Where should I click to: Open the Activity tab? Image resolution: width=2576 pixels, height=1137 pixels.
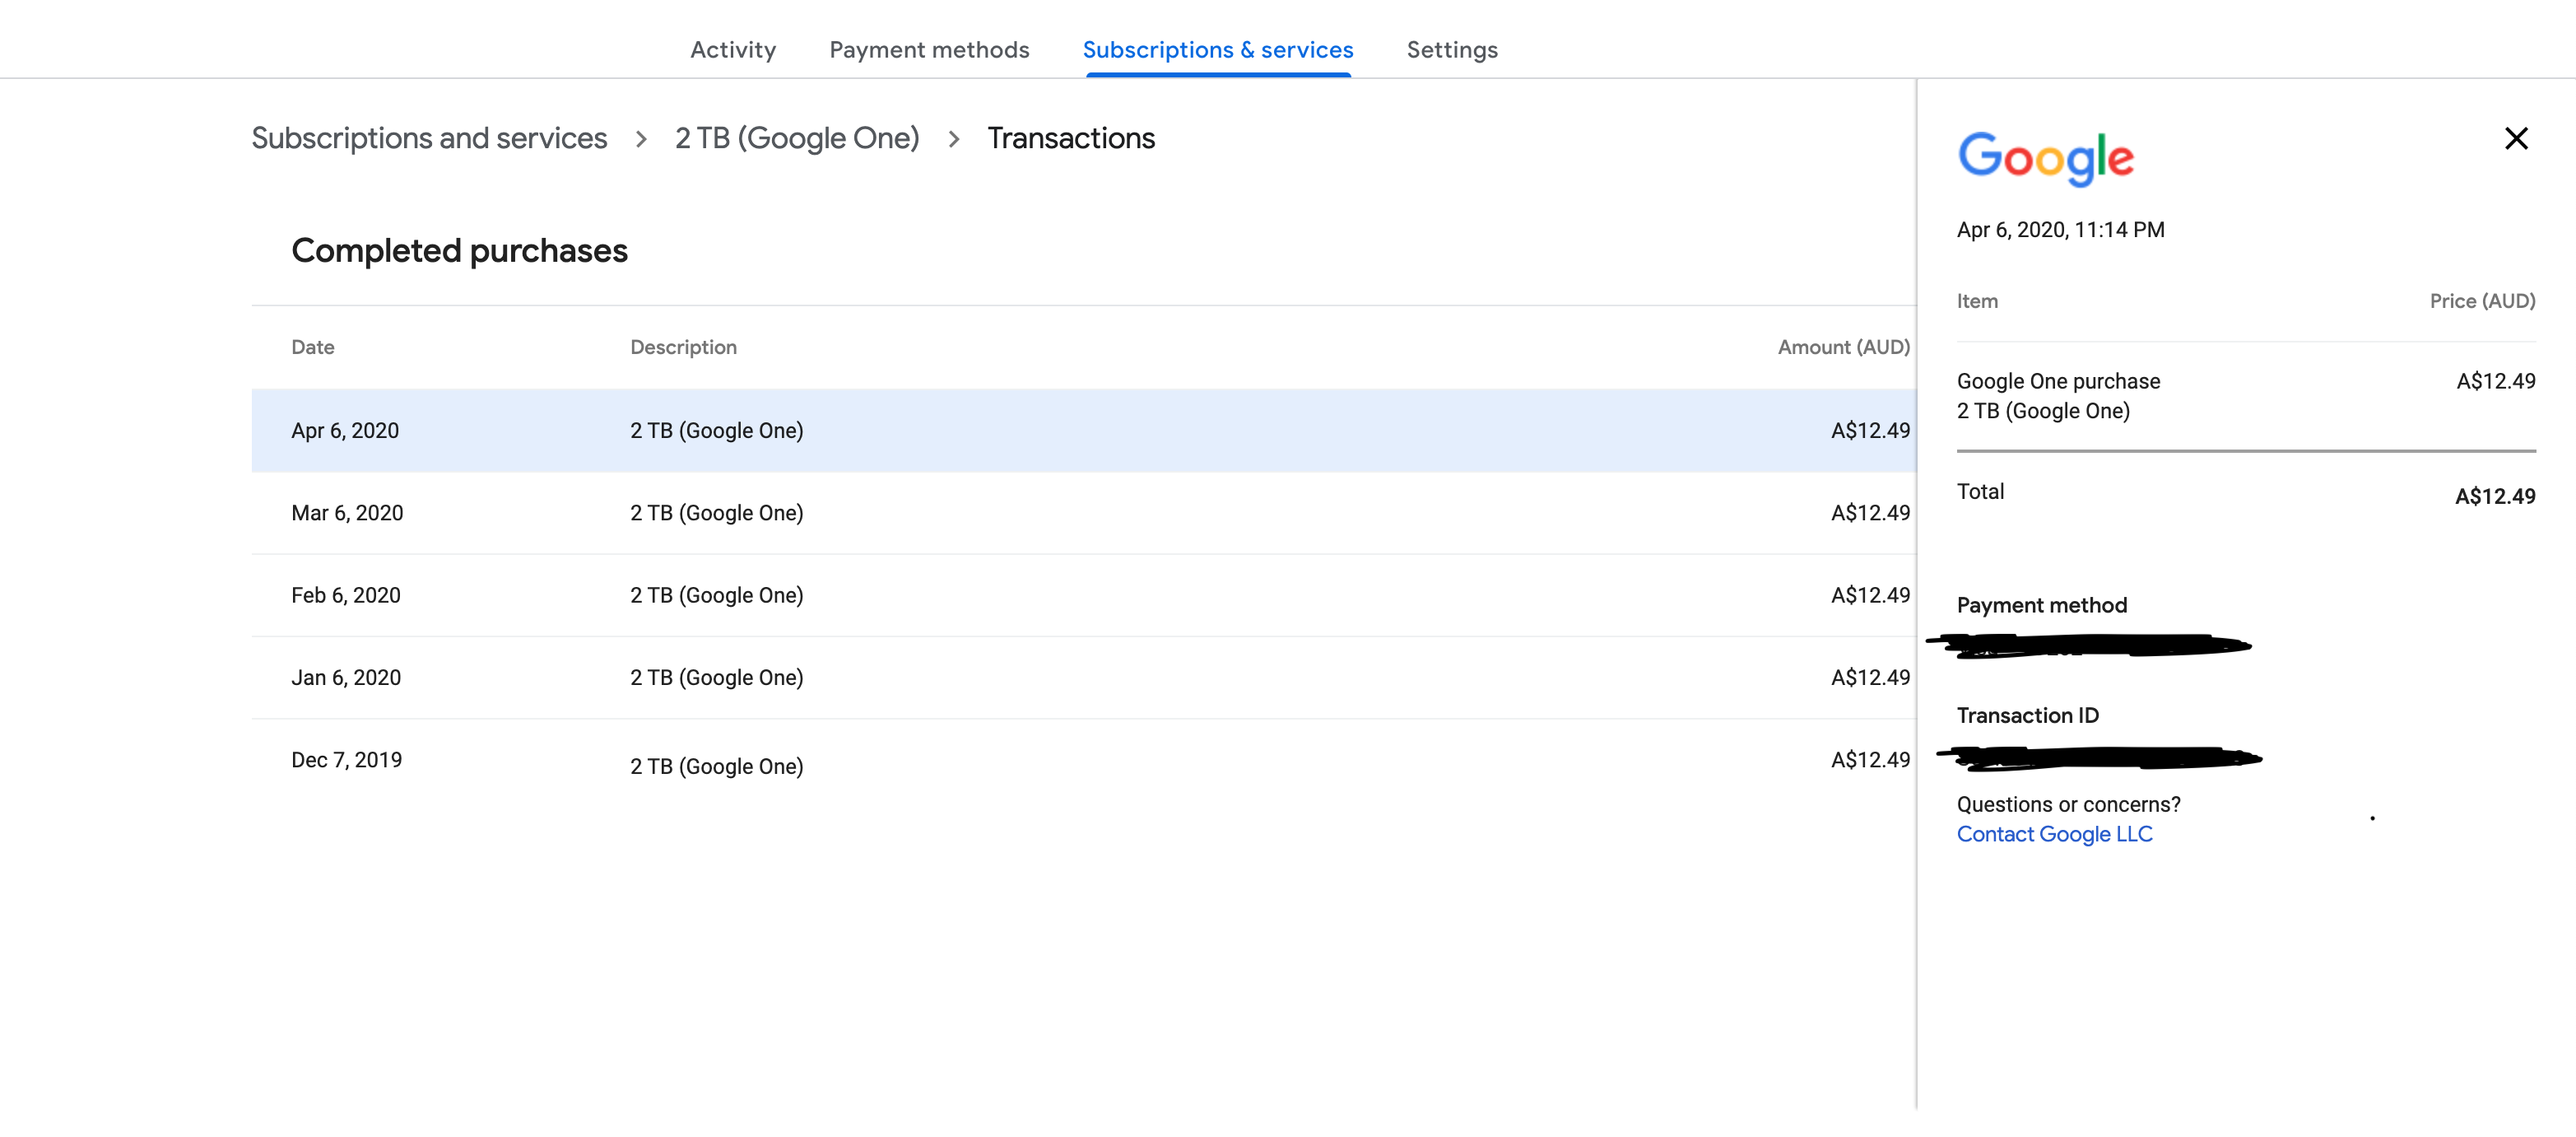(x=733, y=50)
